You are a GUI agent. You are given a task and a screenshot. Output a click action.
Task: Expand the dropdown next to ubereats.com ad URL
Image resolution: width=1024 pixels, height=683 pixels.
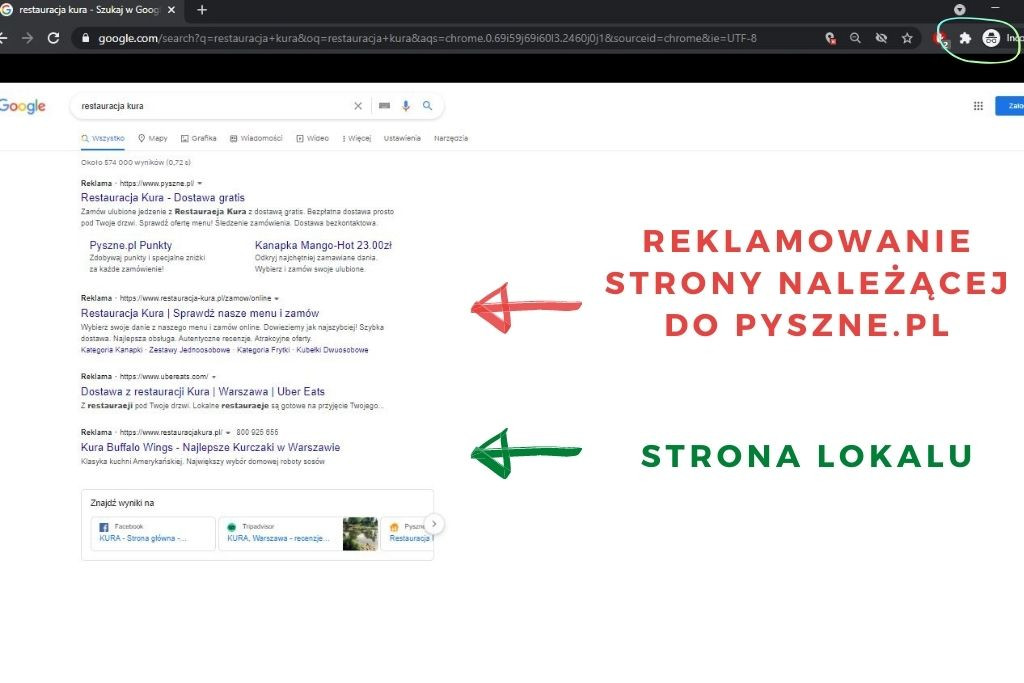(214, 377)
